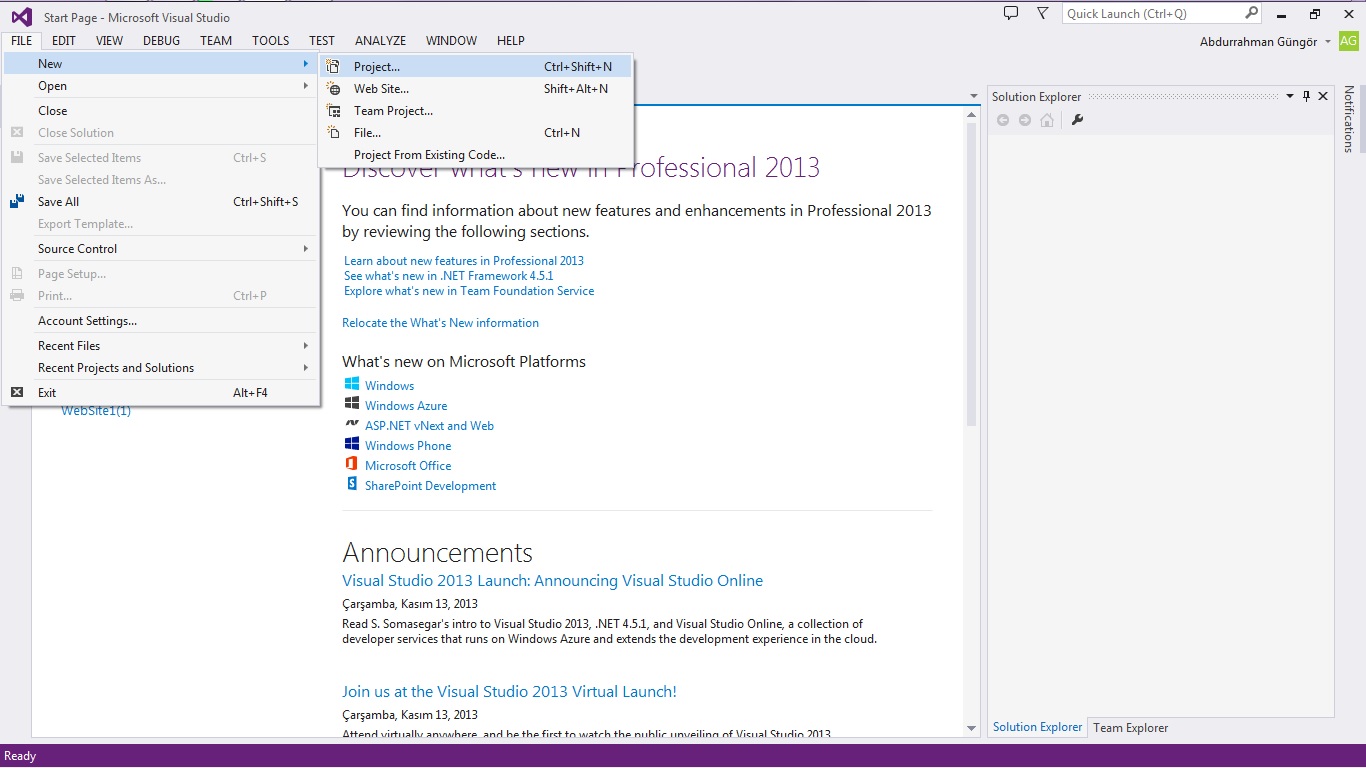Click the Windows Azure logo icon

click(352, 405)
